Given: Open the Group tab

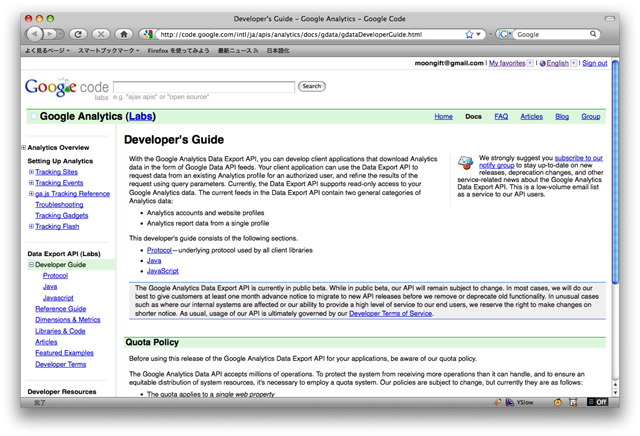Looking at the screenshot, I should coord(591,116).
